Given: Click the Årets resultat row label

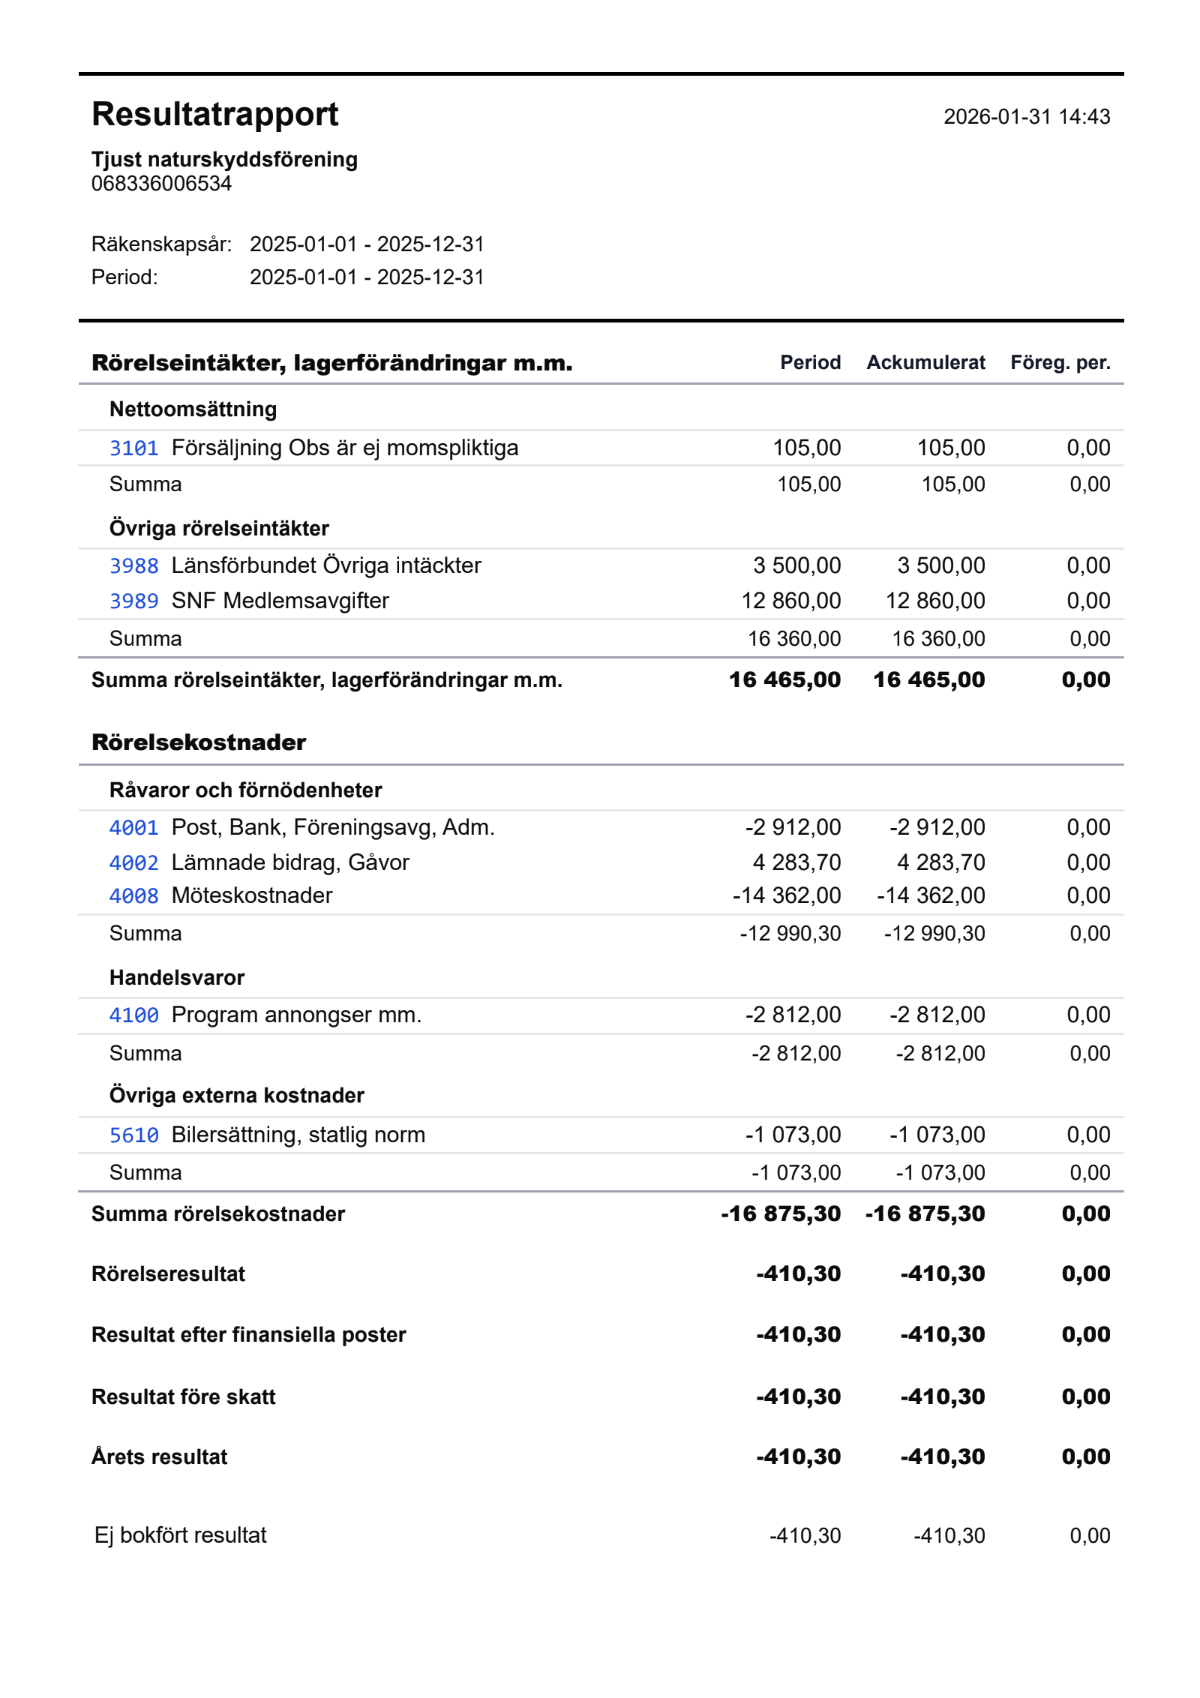Looking at the screenshot, I should (159, 1457).
